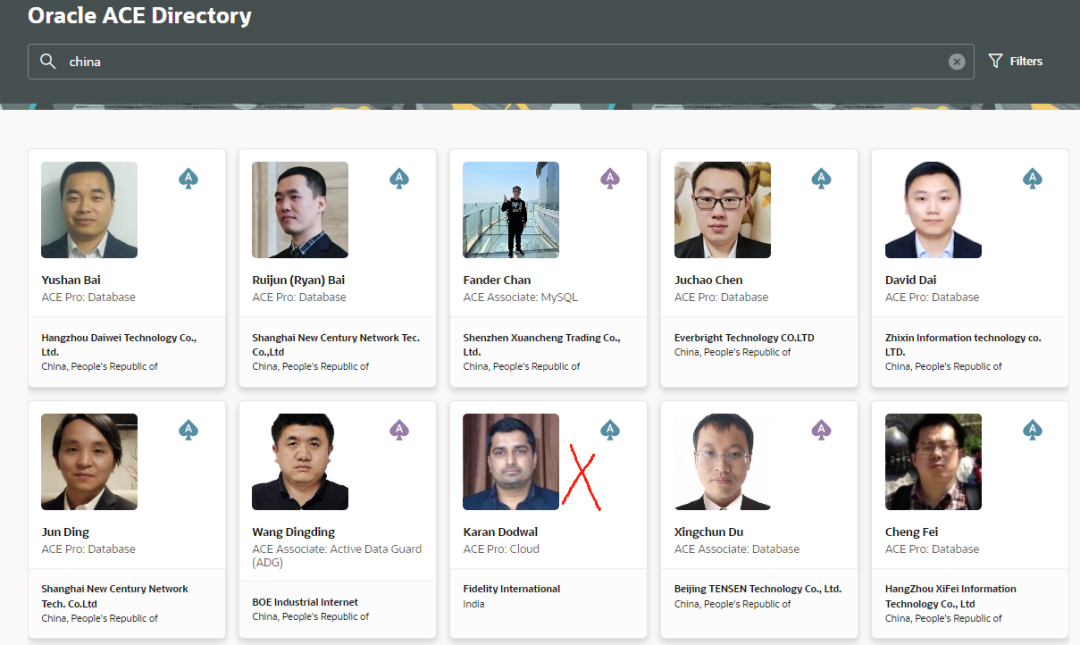The image size is (1080, 645).
Task: Click the Oracle ACE Directory heading
Action: (x=139, y=15)
